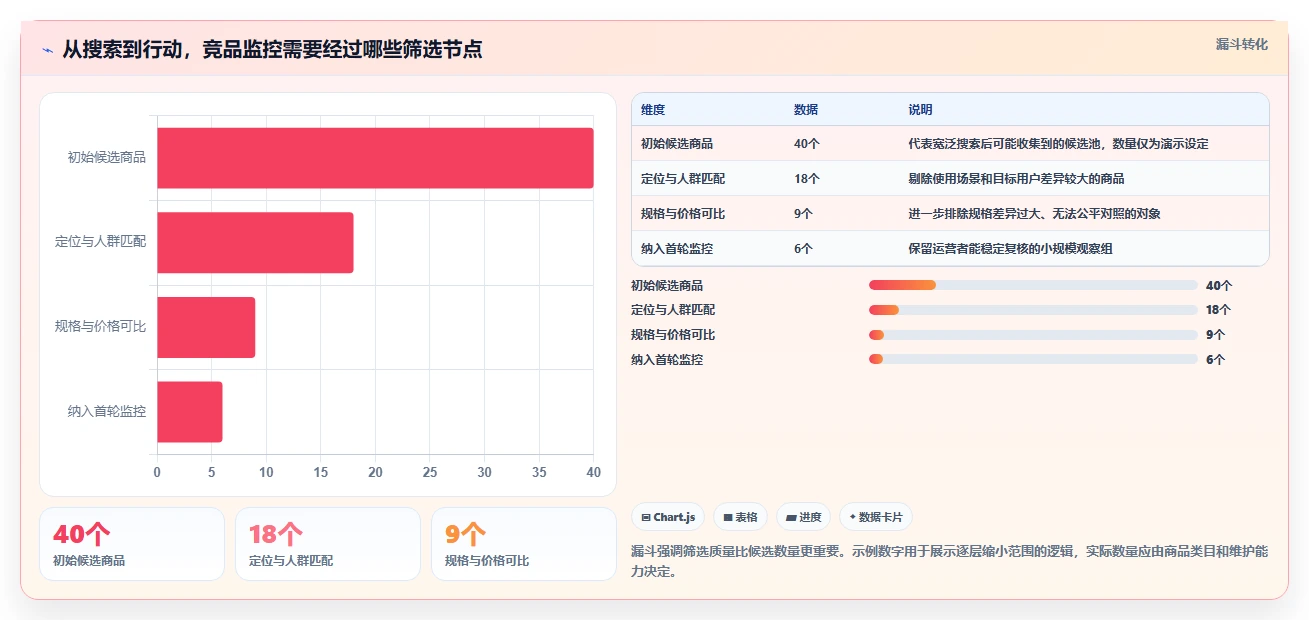Image resolution: width=1309 pixels, height=620 pixels.
Task: Click the chart axis label 初始候选商品
Action: pos(107,157)
